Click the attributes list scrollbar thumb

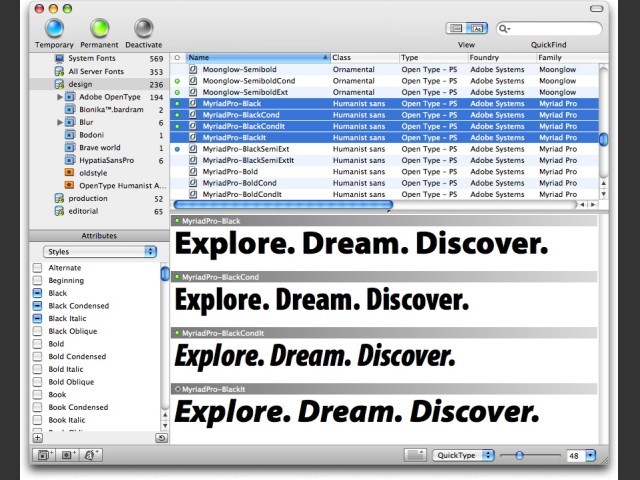tap(165, 273)
